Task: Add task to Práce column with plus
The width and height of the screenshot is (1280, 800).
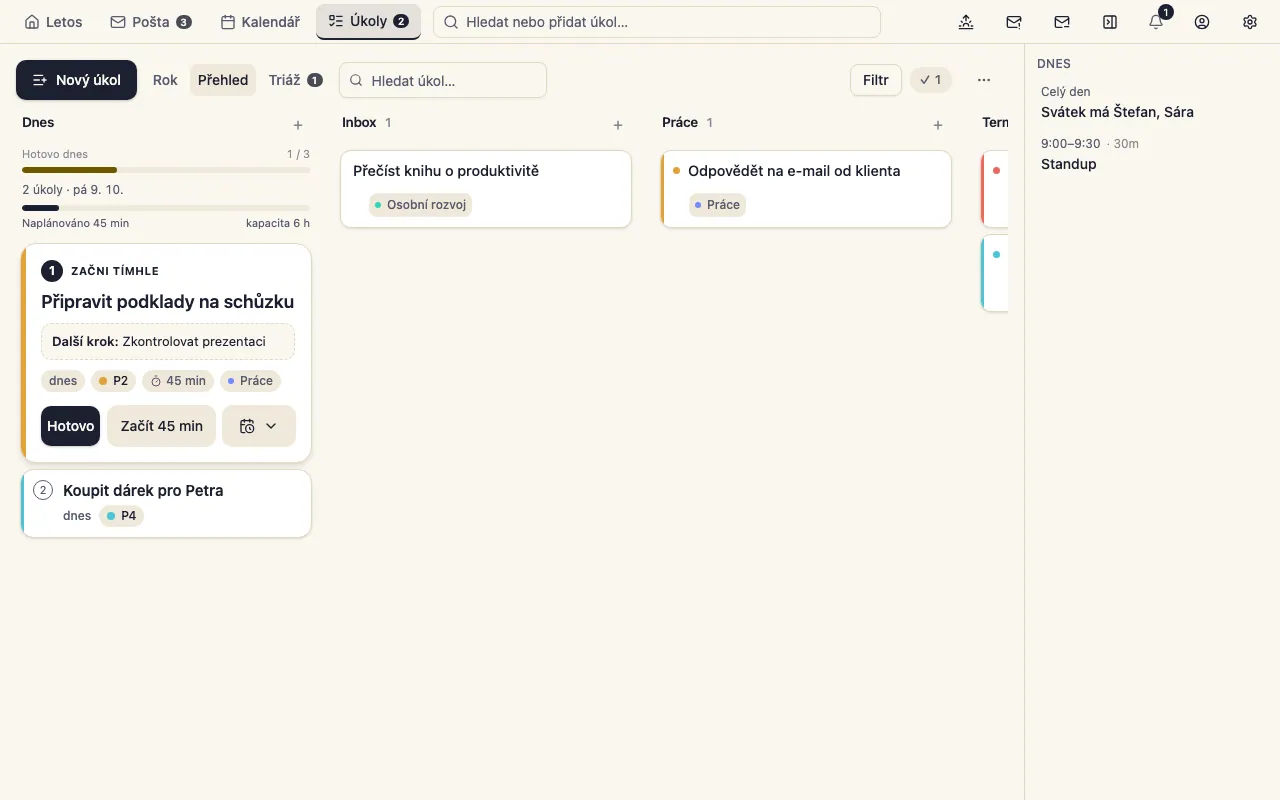Action: 938,125
